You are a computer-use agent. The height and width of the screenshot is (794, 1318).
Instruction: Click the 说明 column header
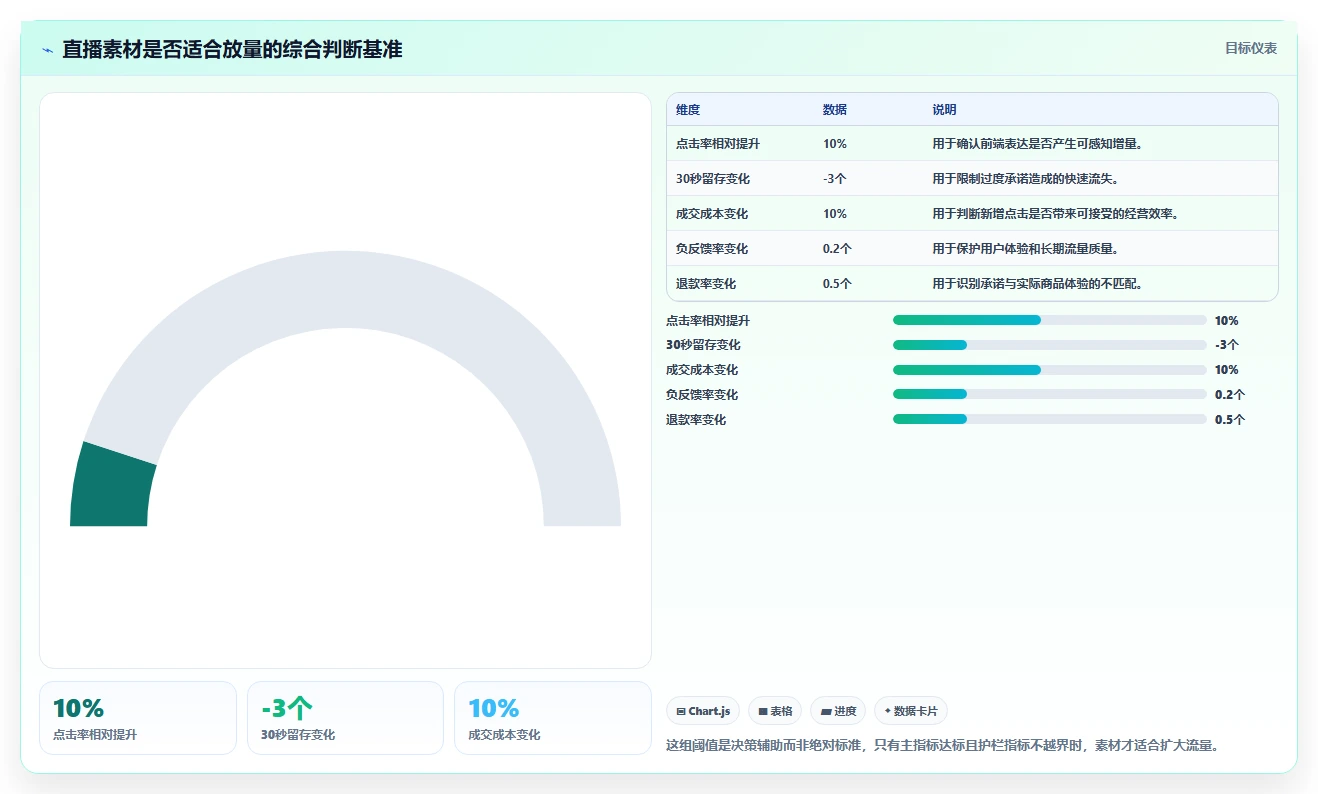point(945,110)
